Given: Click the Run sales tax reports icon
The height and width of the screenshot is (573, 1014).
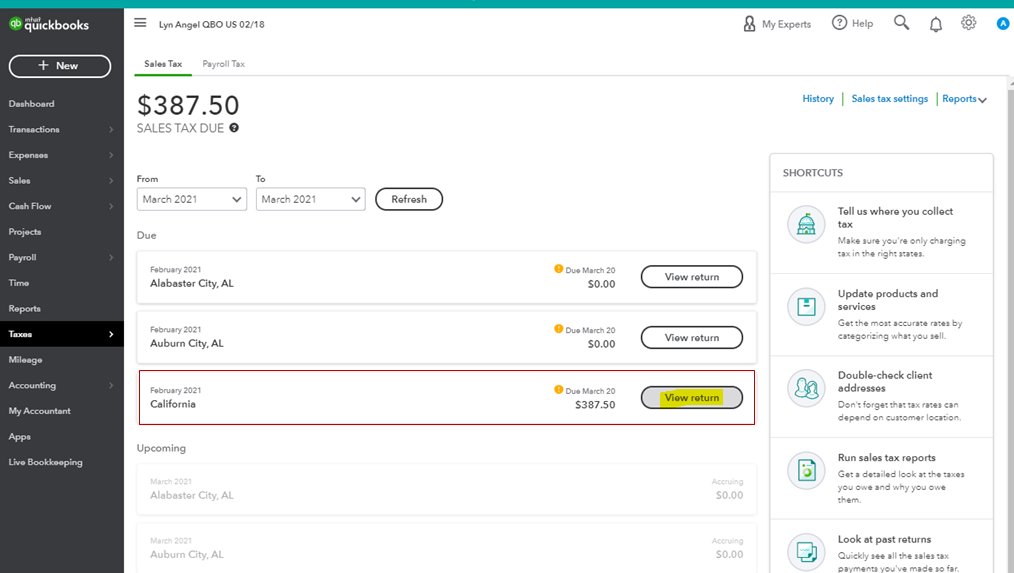Looking at the screenshot, I should tap(806, 470).
